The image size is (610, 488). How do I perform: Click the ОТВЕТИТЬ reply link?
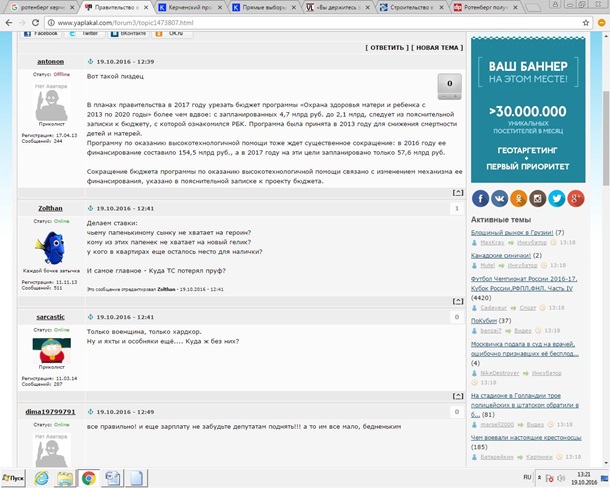[385, 47]
